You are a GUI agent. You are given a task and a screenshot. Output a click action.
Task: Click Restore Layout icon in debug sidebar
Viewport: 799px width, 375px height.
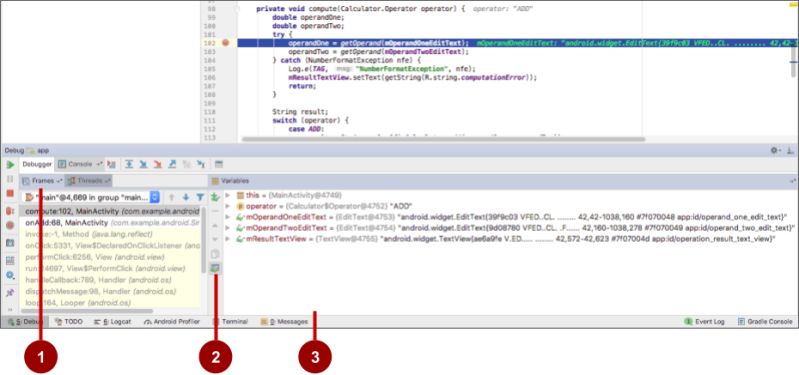(10, 260)
